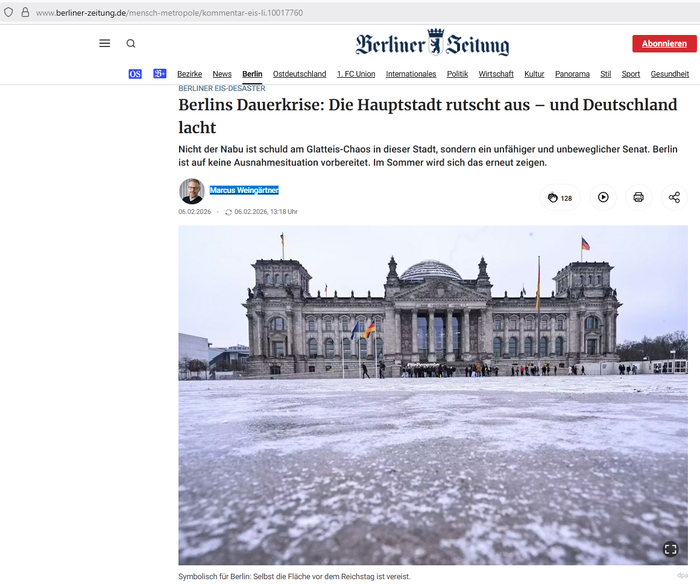The image size is (700, 584).
Task: Share the article via share icon
Action: point(674,198)
